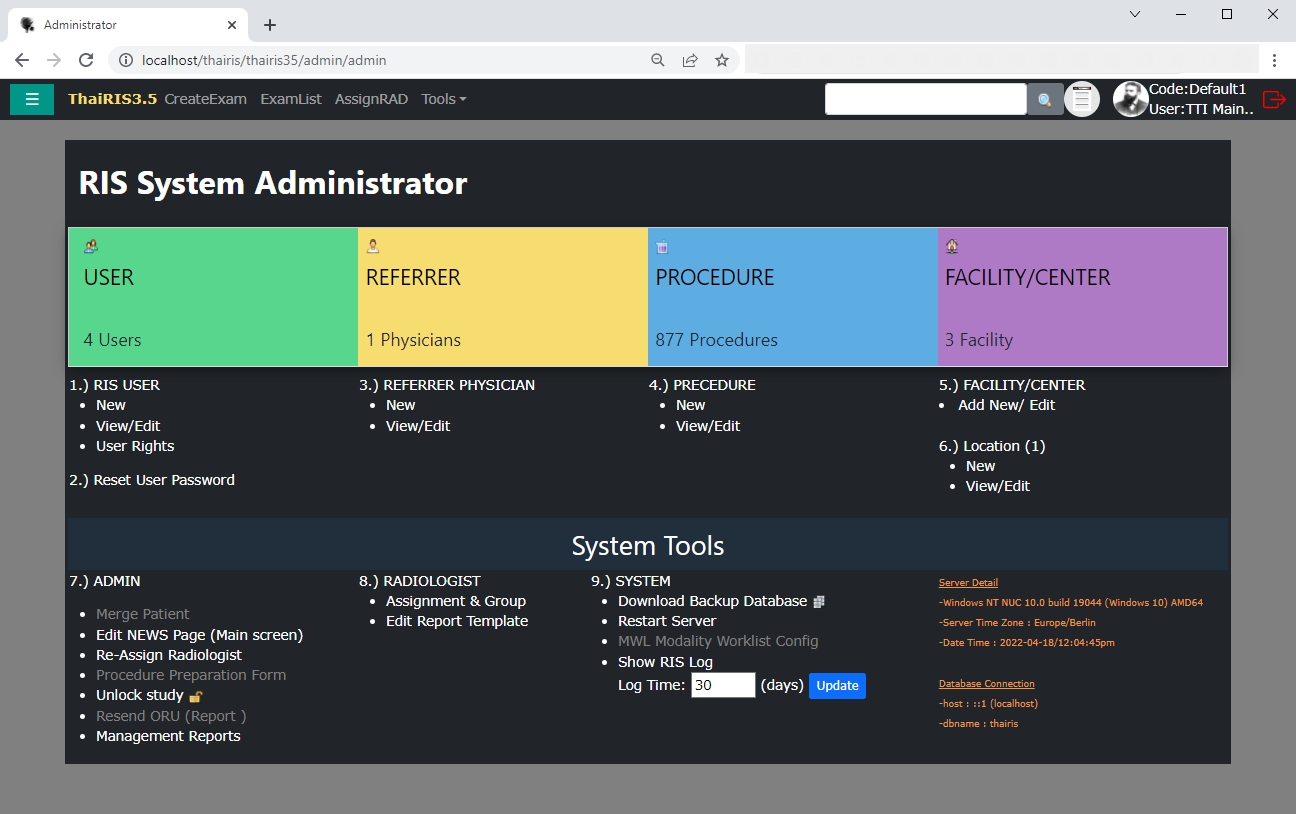Open User Rights link
This screenshot has height=814, width=1296.
click(135, 446)
